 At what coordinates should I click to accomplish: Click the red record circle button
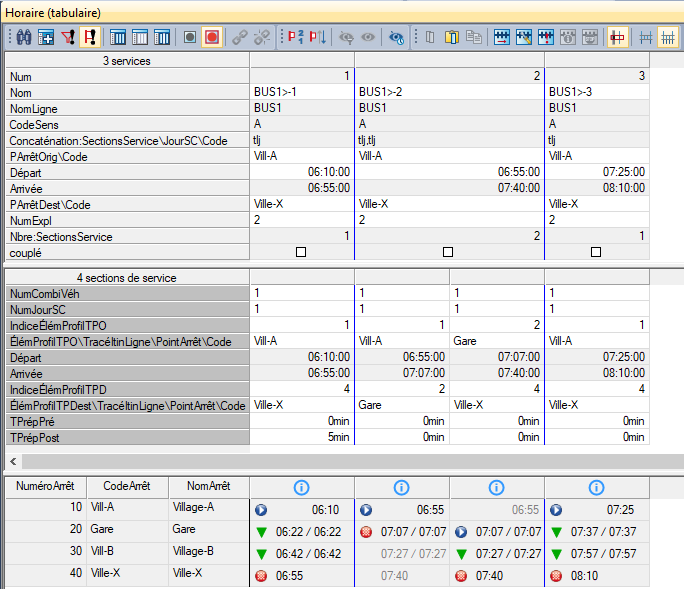[211, 37]
